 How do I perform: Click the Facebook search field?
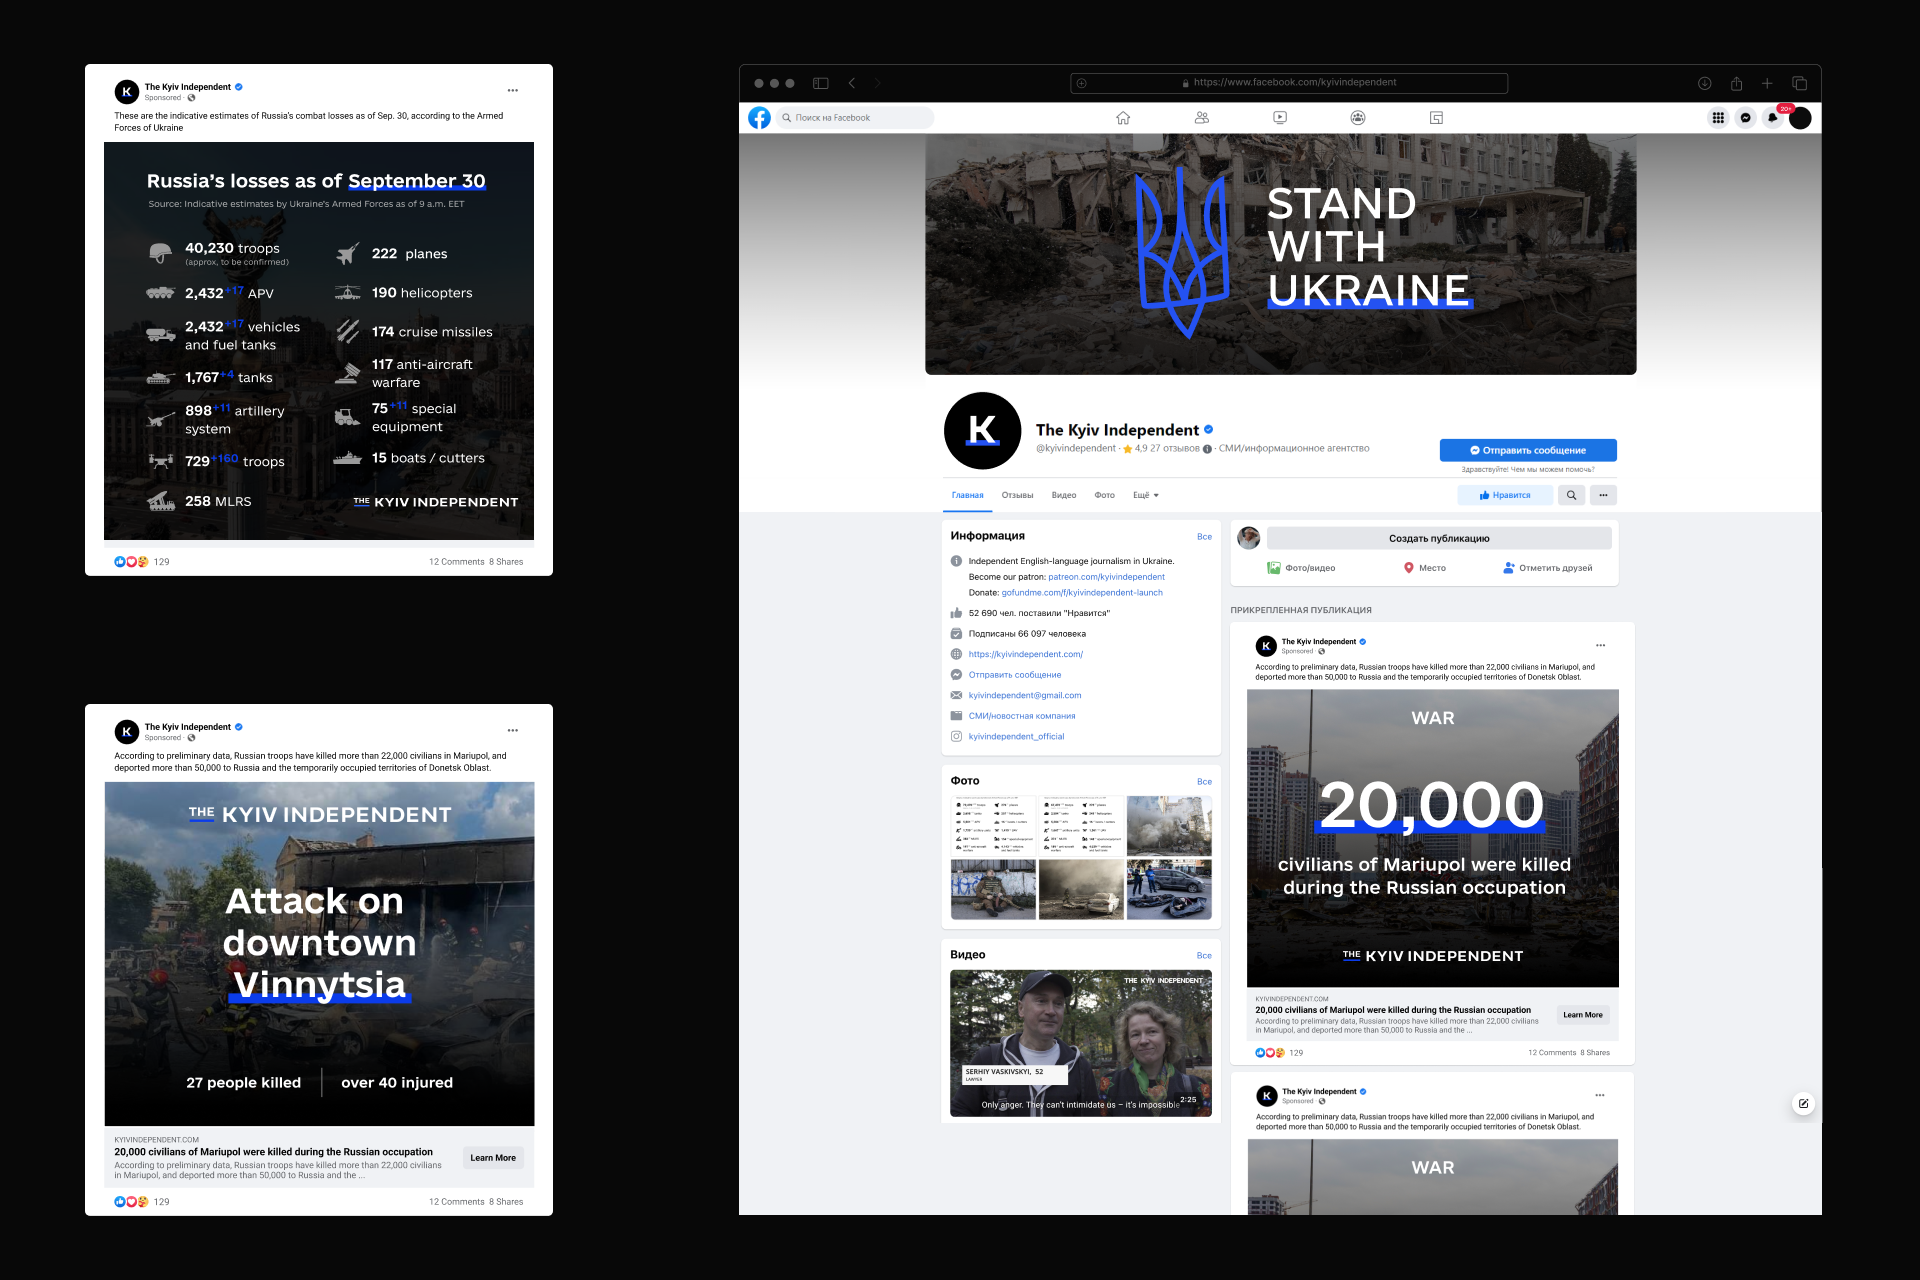click(854, 118)
